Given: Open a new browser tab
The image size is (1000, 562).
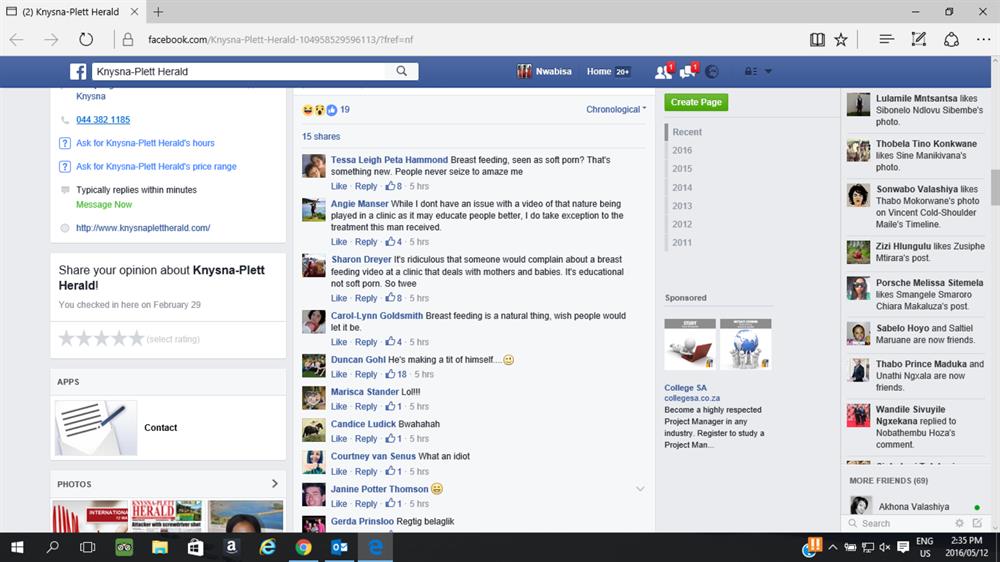Looking at the screenshot, I should [x=158, y=11].
